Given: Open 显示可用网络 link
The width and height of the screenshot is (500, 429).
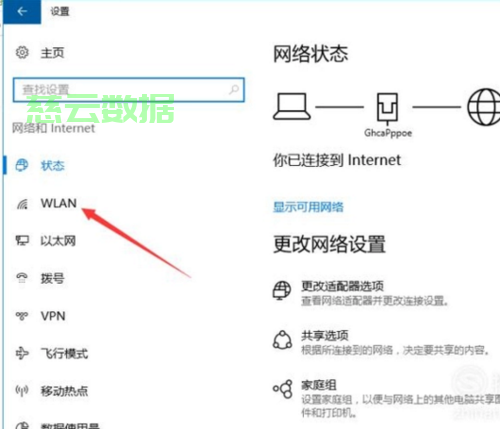Looking at the screenshot, I should pyautogui.click(x=308, y=207).
